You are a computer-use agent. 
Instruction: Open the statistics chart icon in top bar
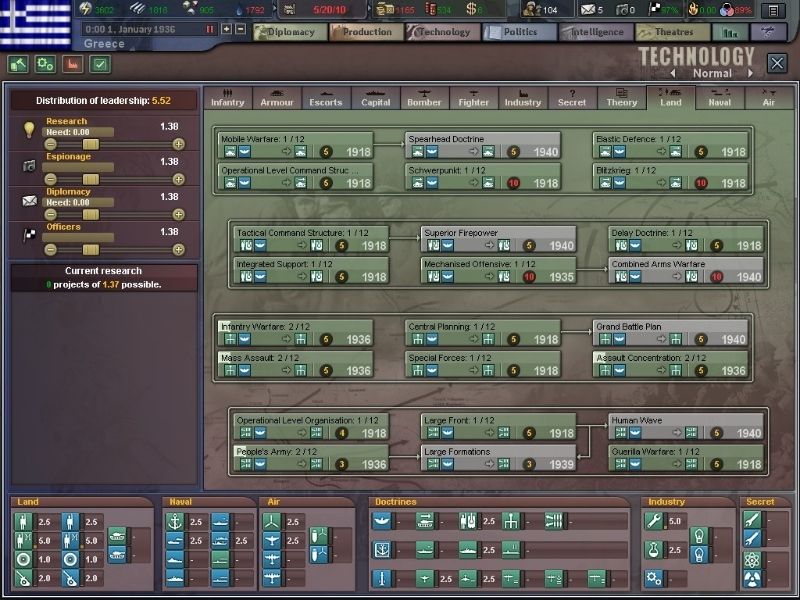pyautogui.click(x=730, y=32)
